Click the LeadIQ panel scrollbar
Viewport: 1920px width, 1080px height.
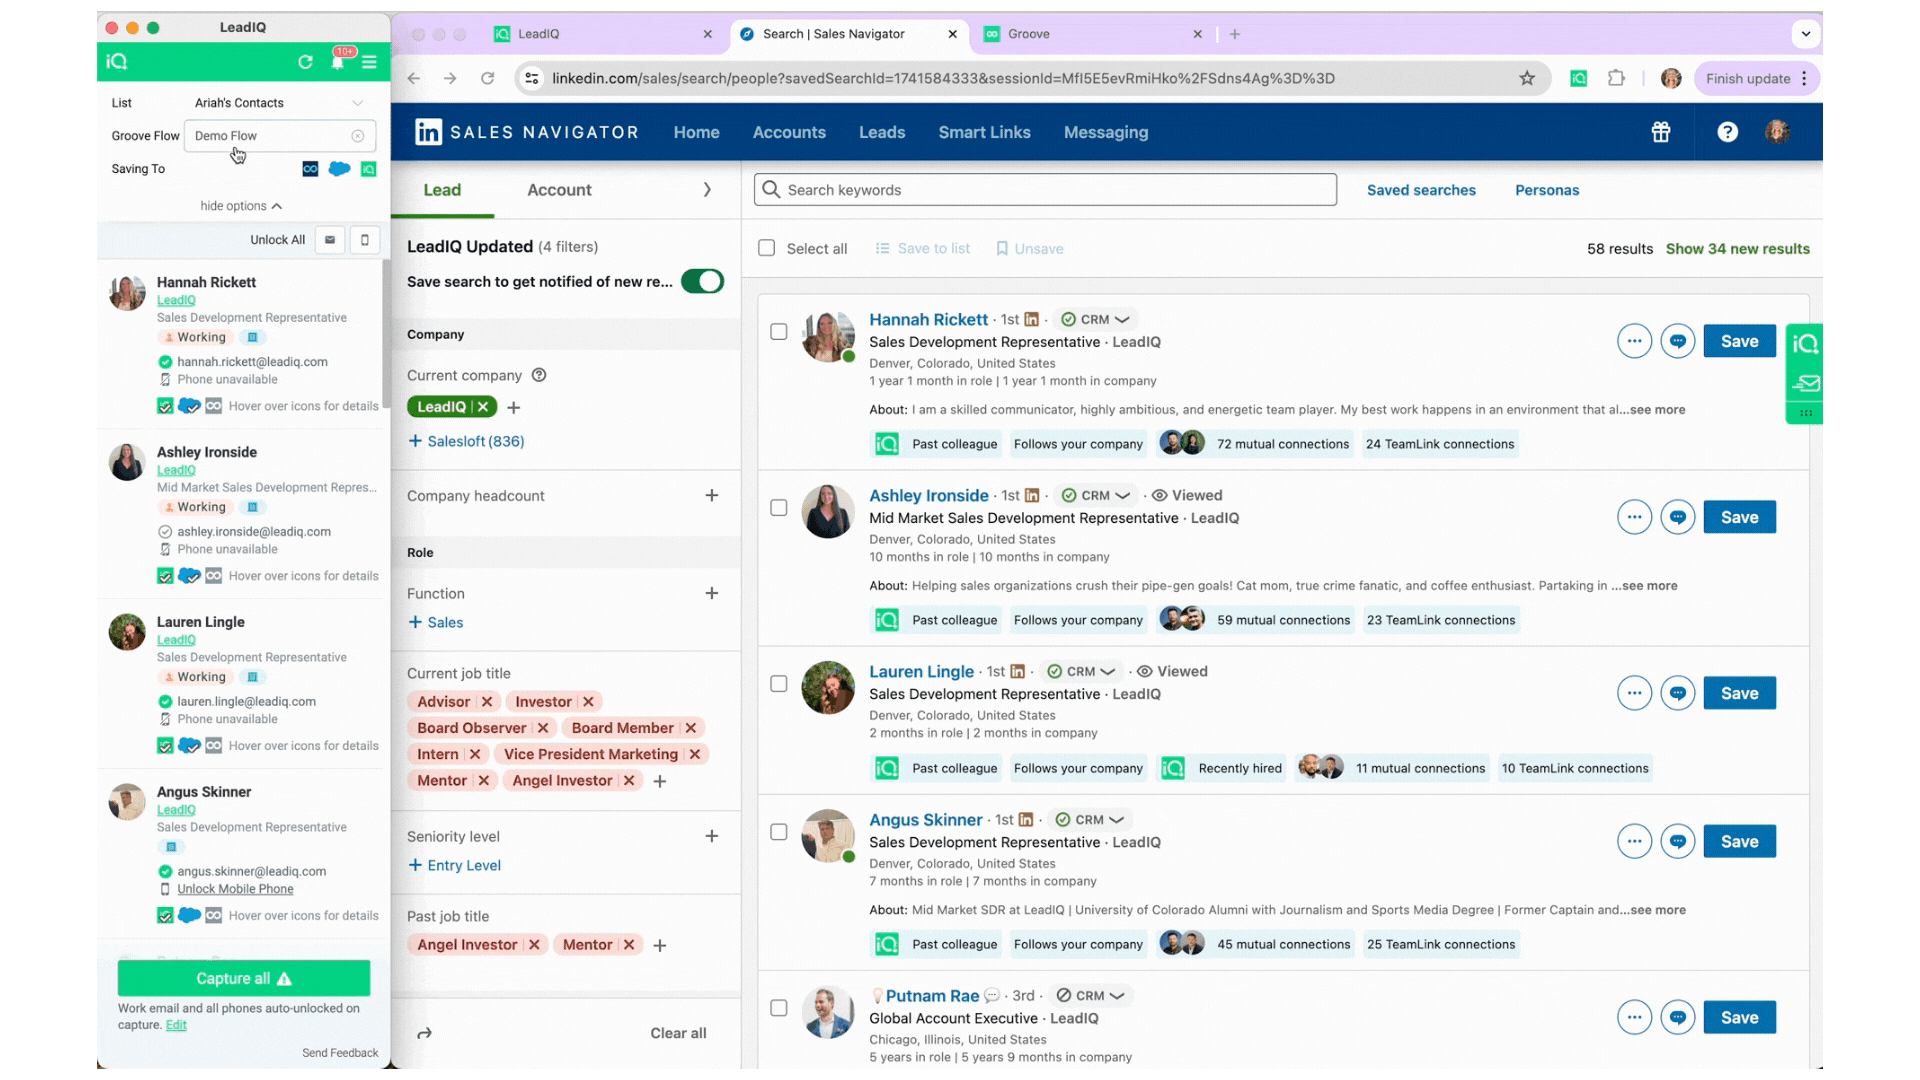[x=386, y=335]
